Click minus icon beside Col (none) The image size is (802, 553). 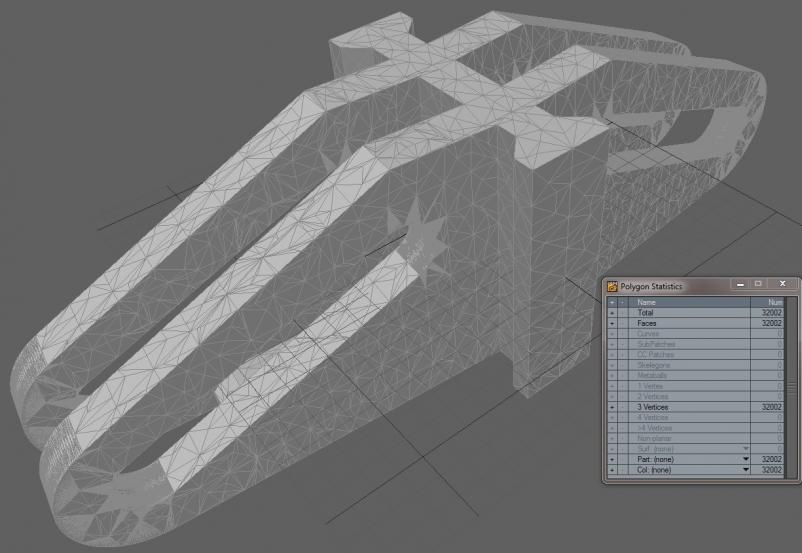(x=623, y=469)
